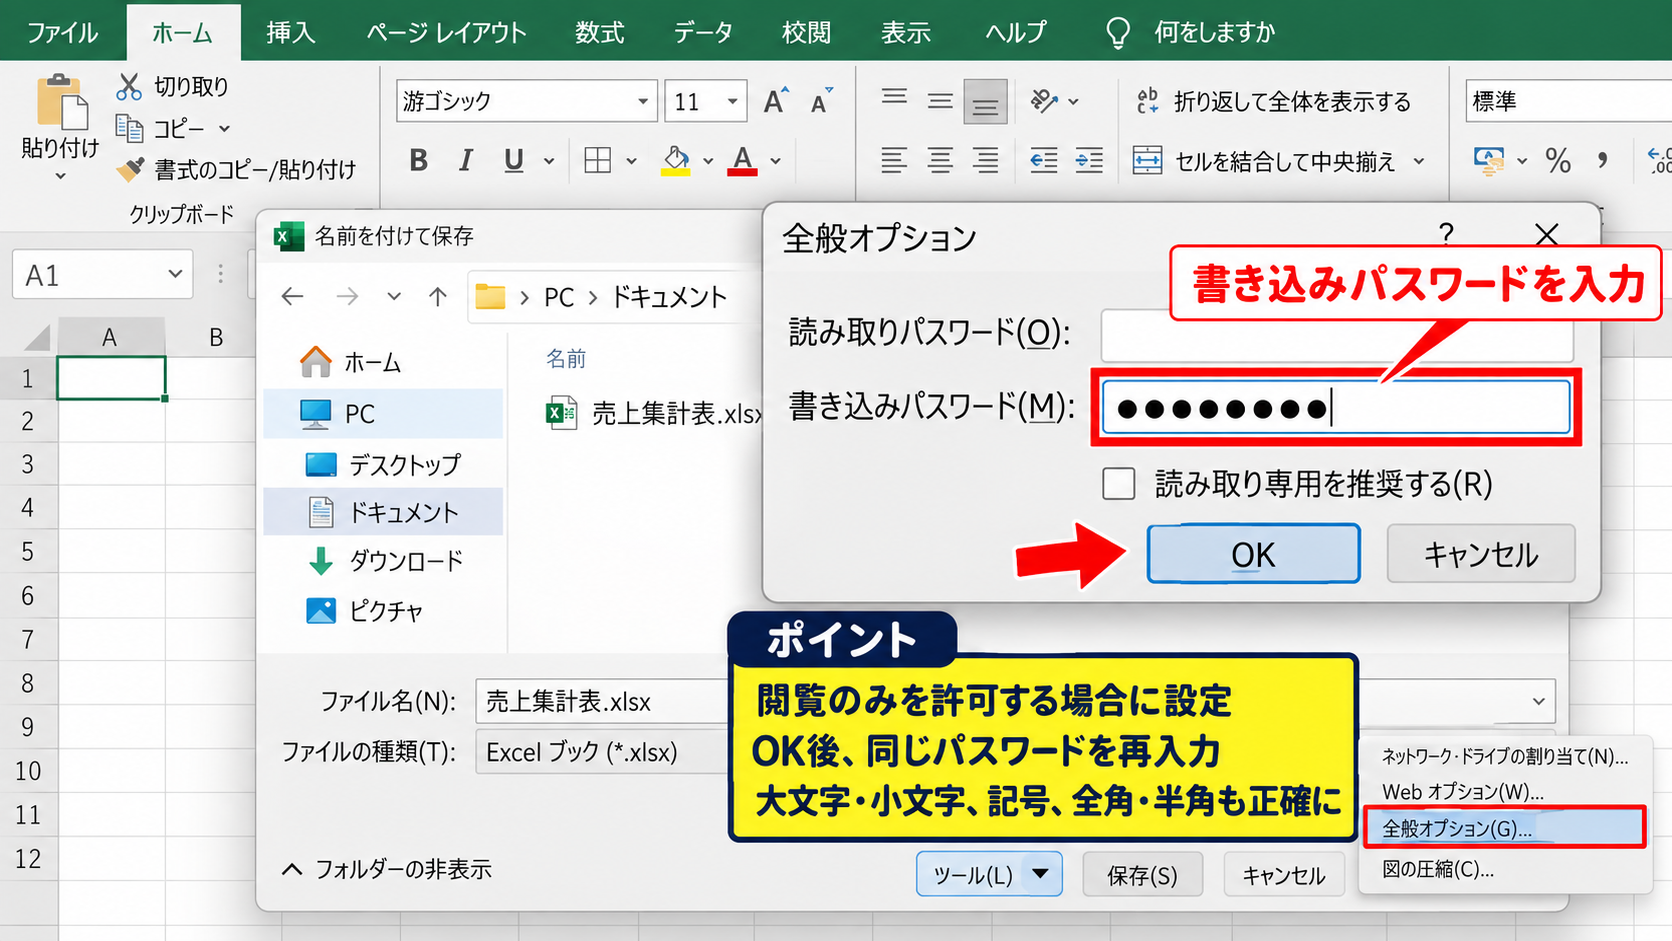Select 全般オプション(G)... menu entry
This screenshot has width=1672, height=941.
coord(1505,828)
